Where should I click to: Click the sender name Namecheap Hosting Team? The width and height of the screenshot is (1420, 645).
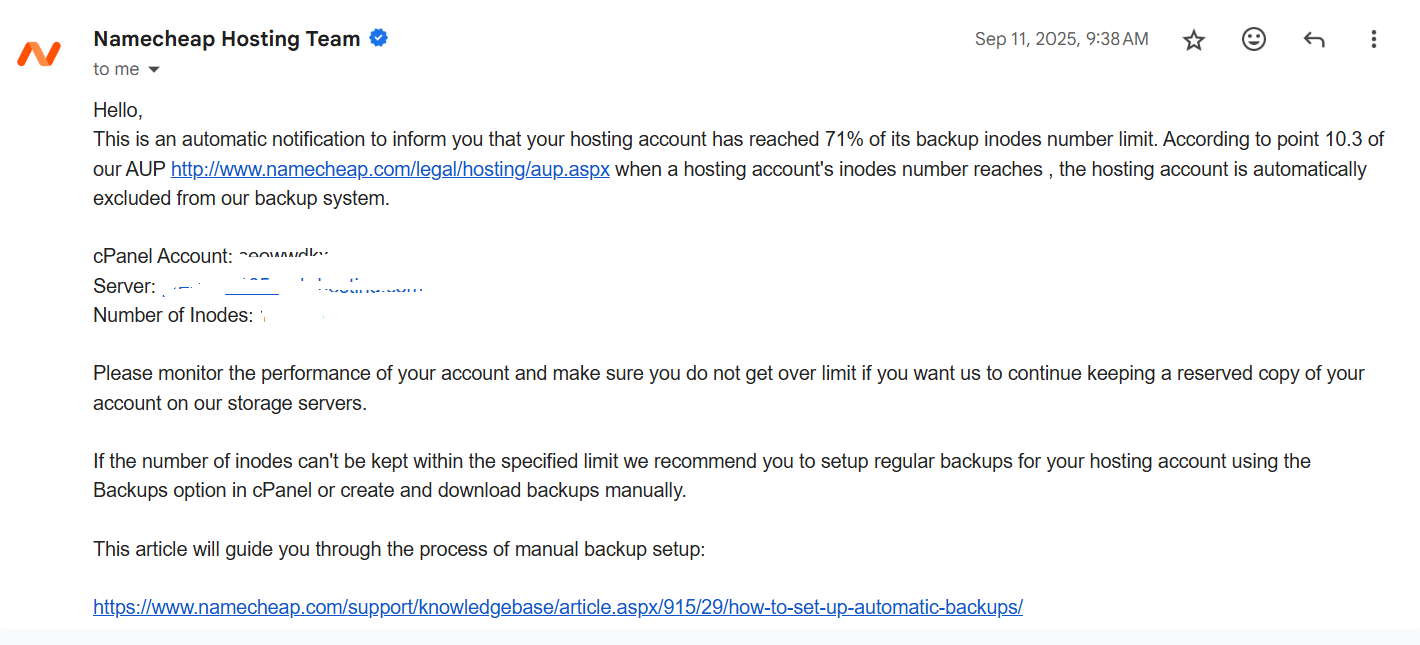pyautogui.click(x=226, y=39)
